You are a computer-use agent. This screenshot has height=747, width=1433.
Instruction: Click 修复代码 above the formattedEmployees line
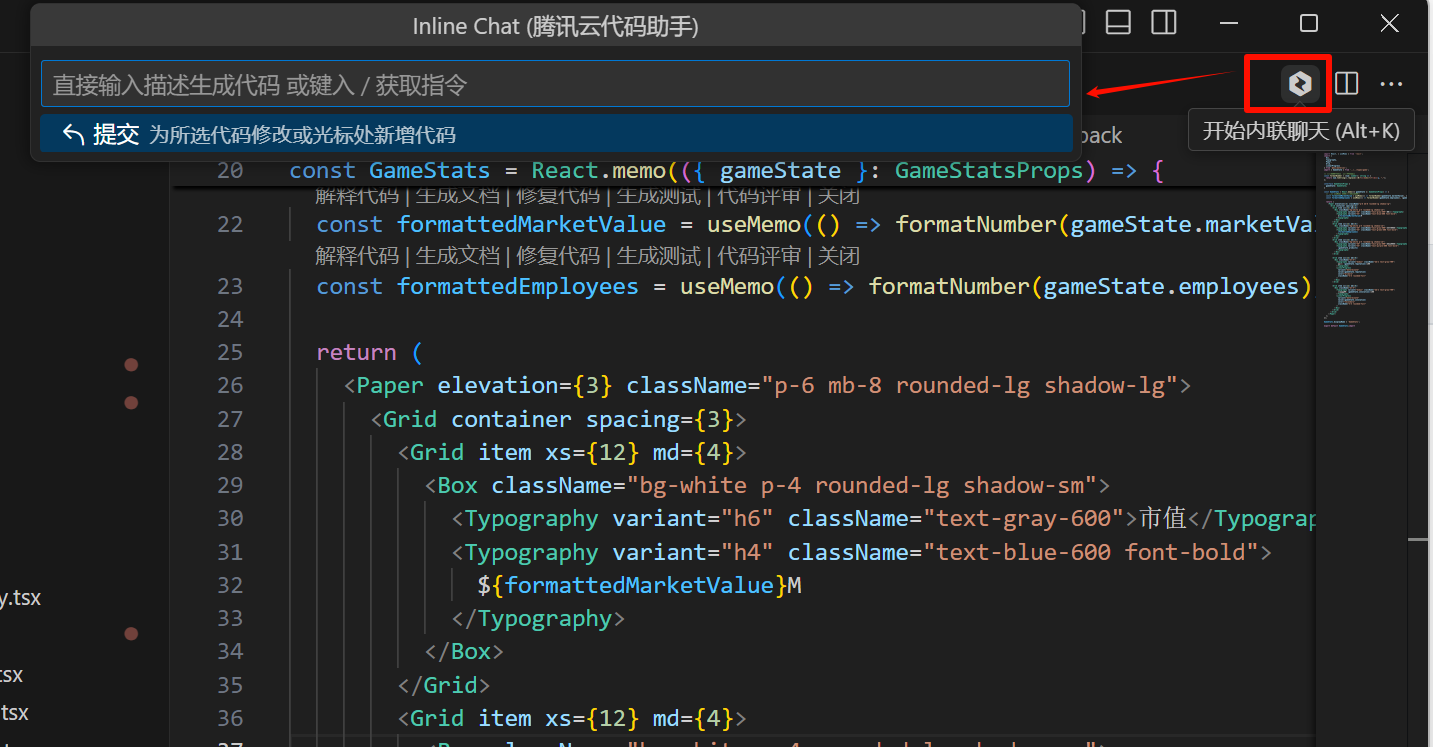coord(558,256)
